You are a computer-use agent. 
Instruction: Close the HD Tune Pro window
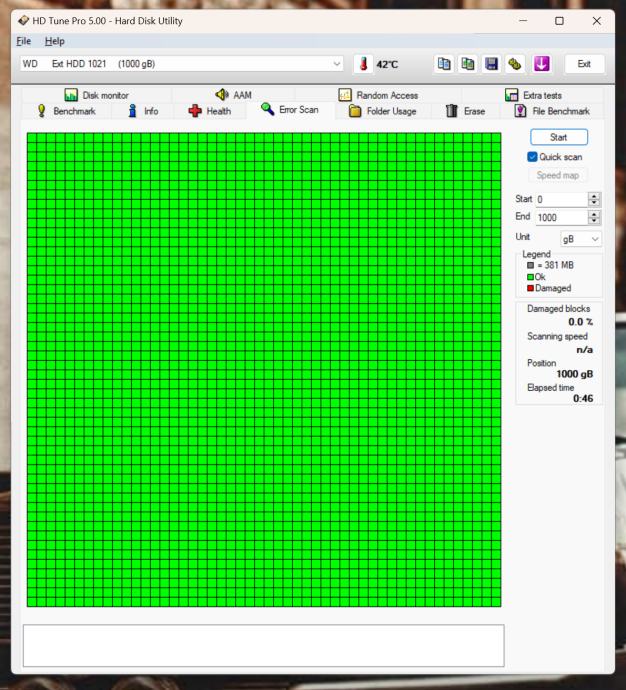(x=597, y=21)
